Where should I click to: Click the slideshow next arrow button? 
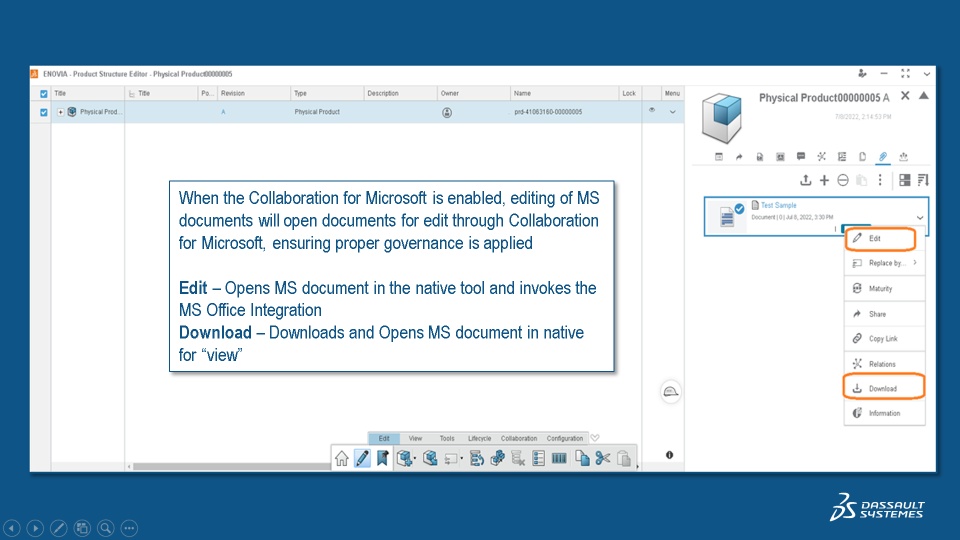point(35,528)
